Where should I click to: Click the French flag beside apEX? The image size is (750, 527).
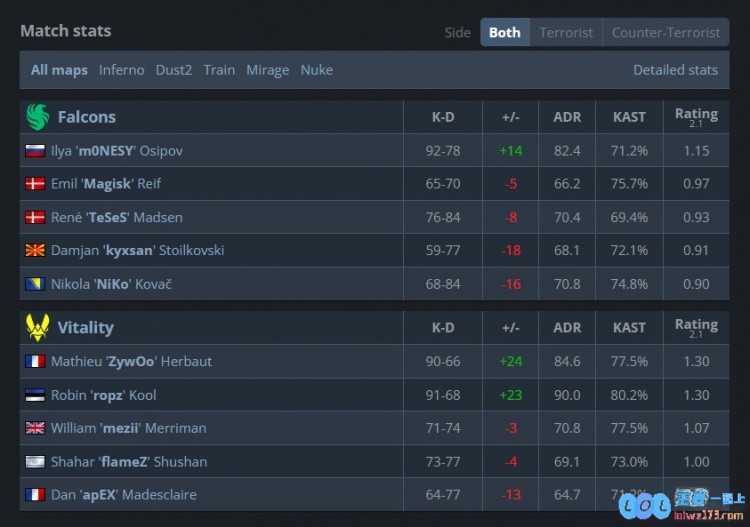click(35, 494)
